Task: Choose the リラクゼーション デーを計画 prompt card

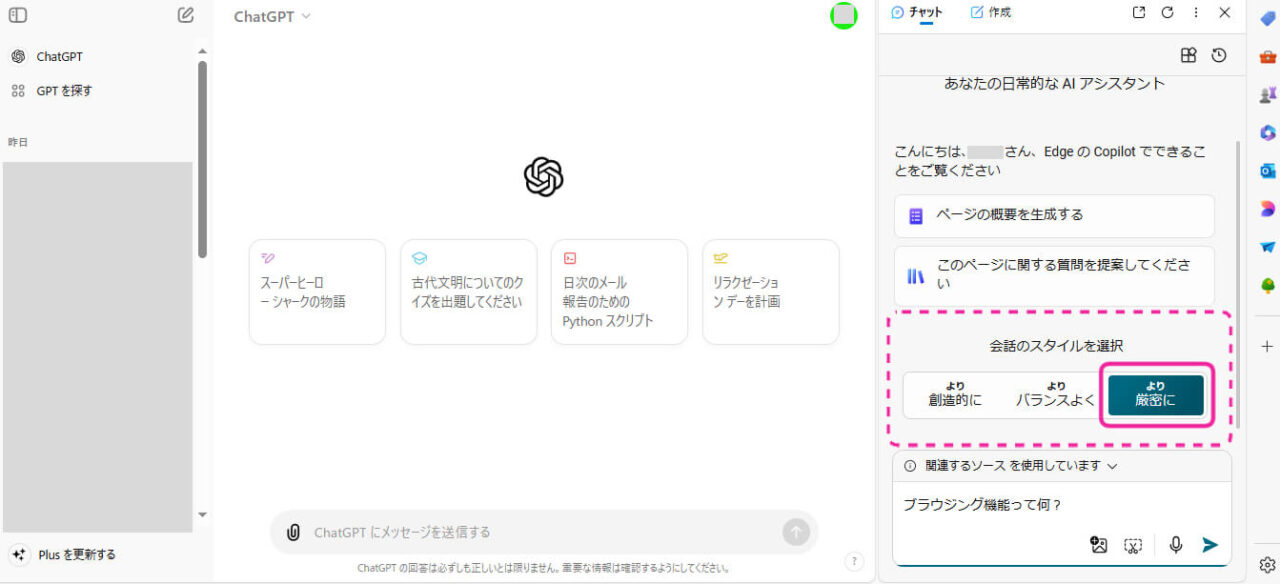Action: click(770, 292)
